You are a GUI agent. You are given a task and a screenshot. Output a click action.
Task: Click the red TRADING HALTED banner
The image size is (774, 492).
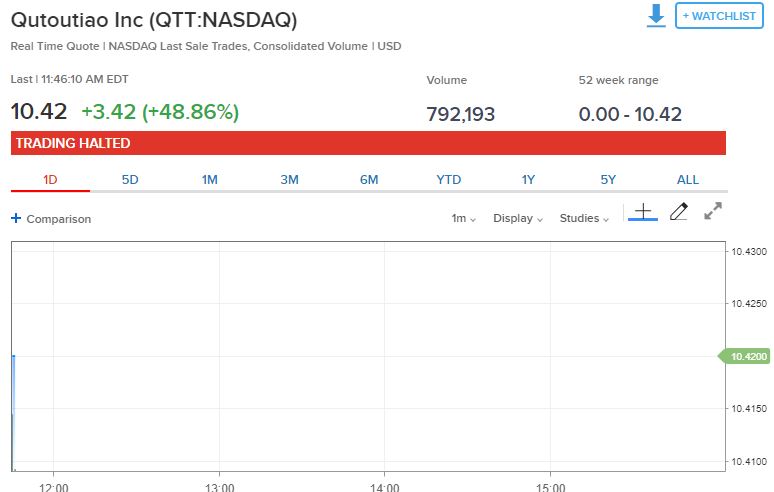click(368, 143)
